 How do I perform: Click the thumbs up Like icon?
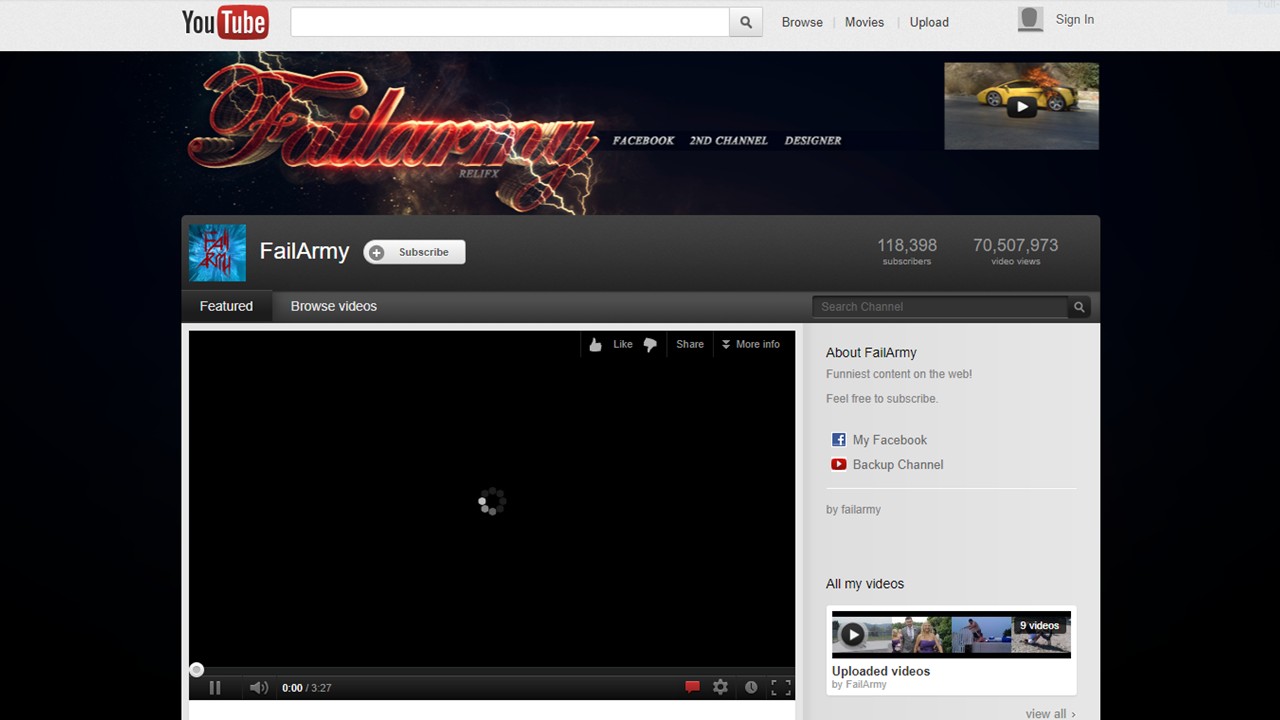[596, 345]
